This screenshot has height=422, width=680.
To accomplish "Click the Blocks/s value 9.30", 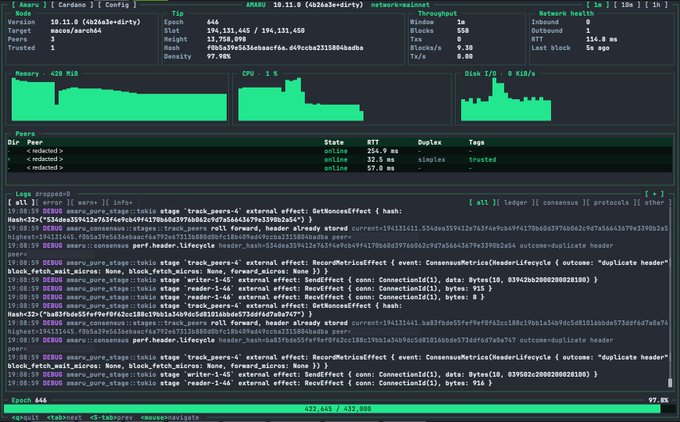I will pyautogui.click(x=464, y=48).
